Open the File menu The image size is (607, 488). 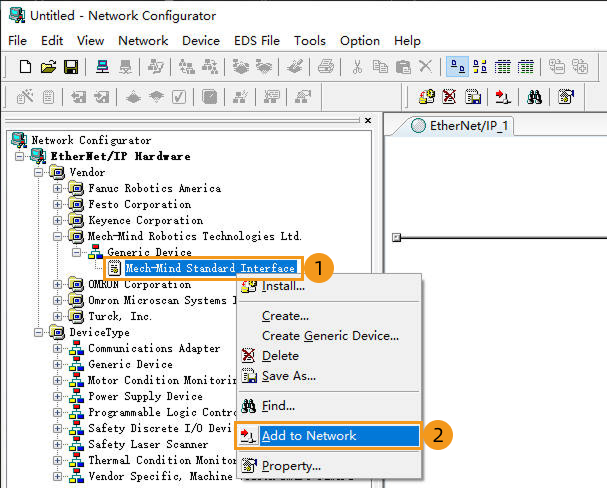point(17,41)
